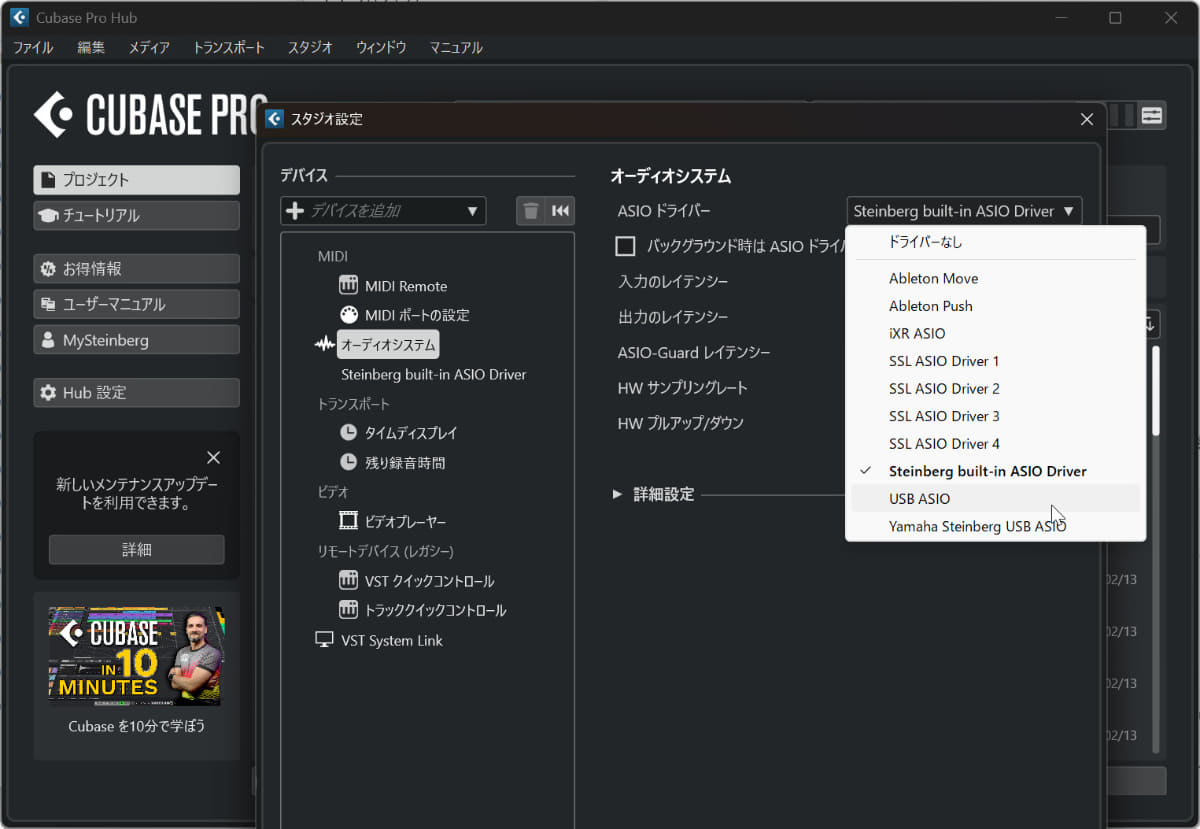1200x829 pixels.
Task: Select VST クイックコントロール in the tree
Action: pyautogui.click(x=429, y=581)
